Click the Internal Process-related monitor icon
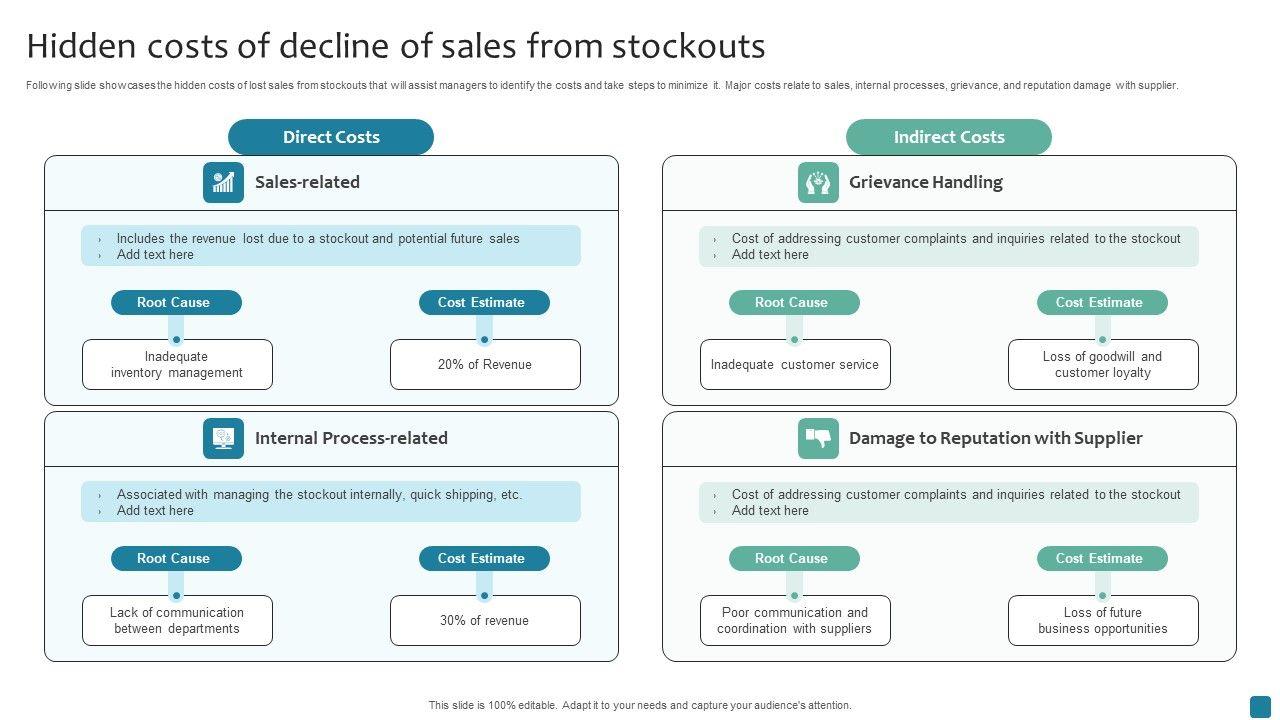The width and height of the screenshot is (1280, 720). (x=223, y=438)
